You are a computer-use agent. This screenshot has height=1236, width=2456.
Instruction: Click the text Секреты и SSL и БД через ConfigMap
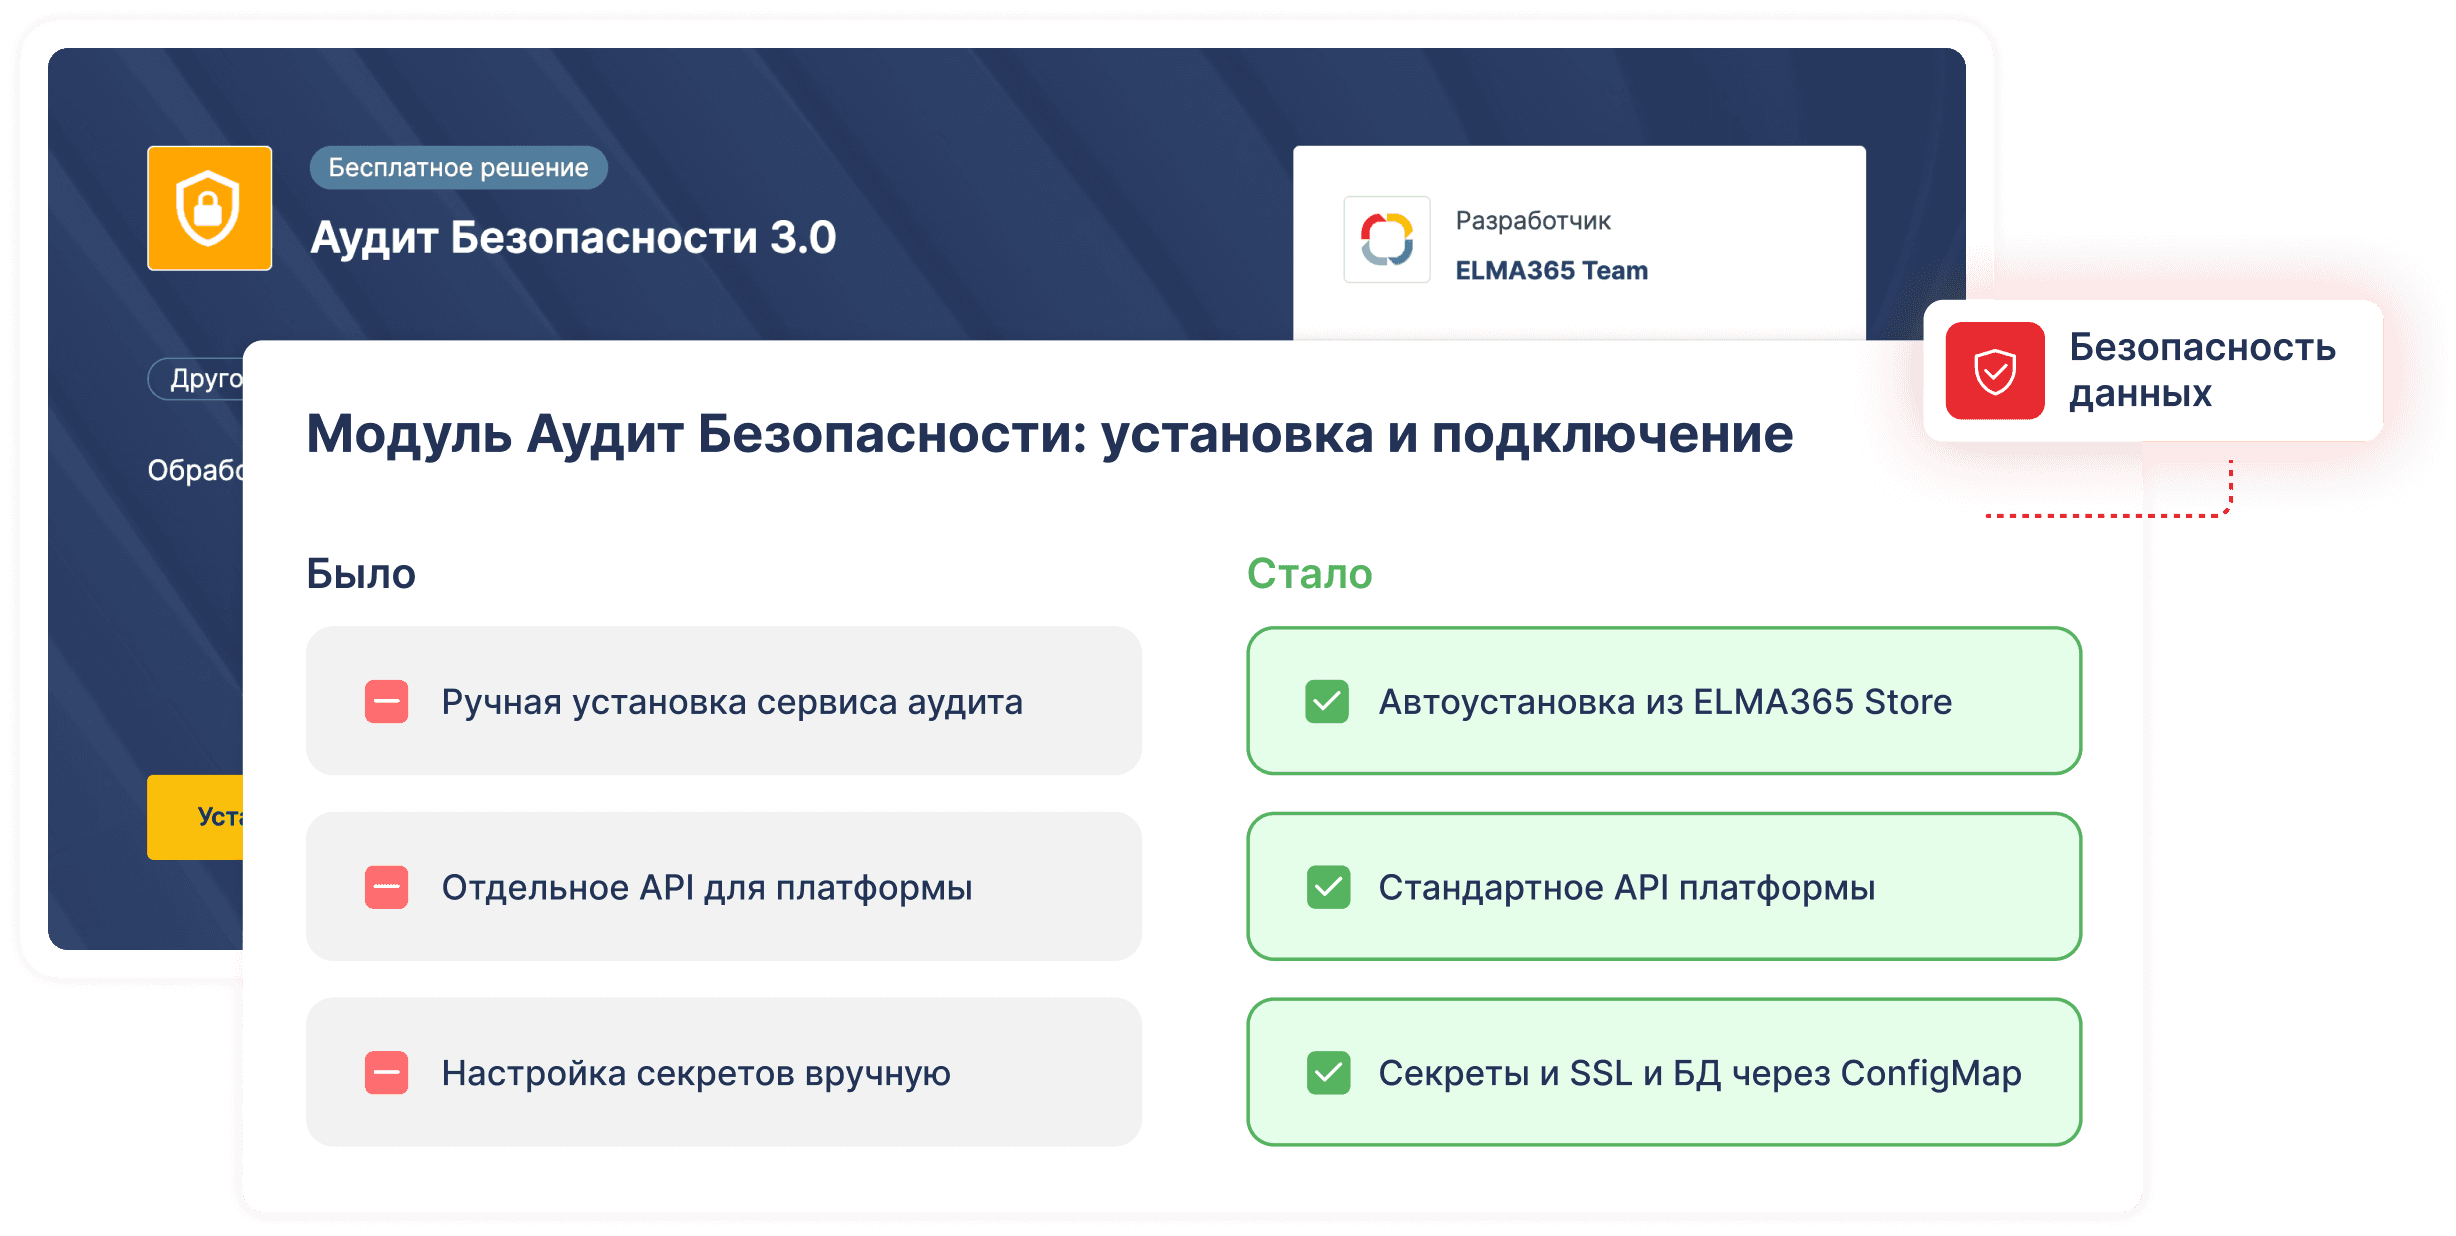(1700, 1073)
